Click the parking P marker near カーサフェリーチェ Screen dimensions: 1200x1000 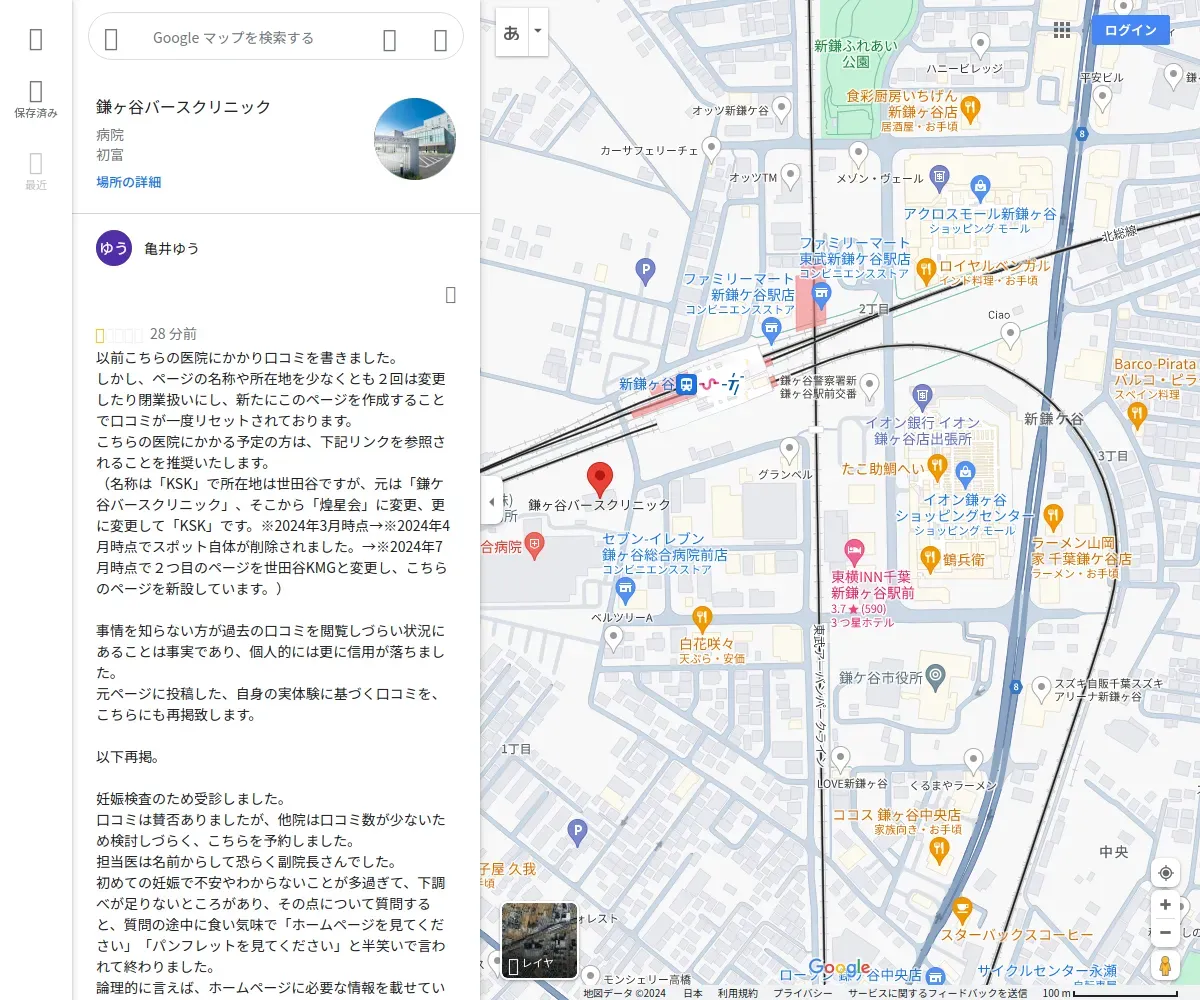(646, 270)
